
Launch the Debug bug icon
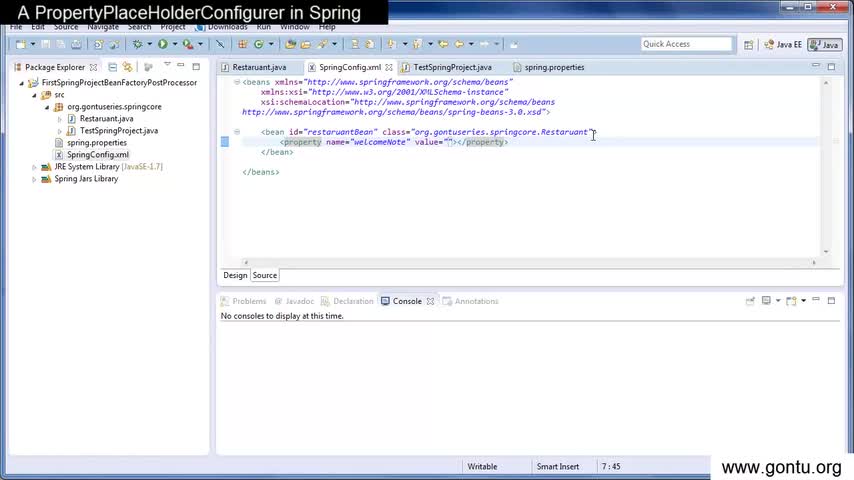[137, 44]
